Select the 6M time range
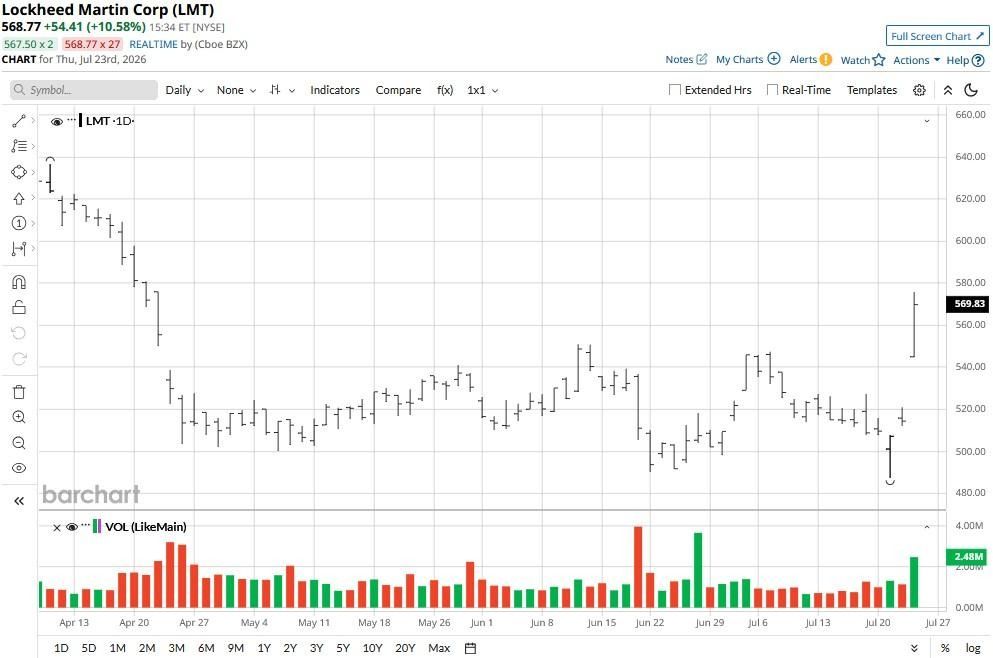Image resolution: width=993 pixels, height=658 pixels. pos(206,648)
